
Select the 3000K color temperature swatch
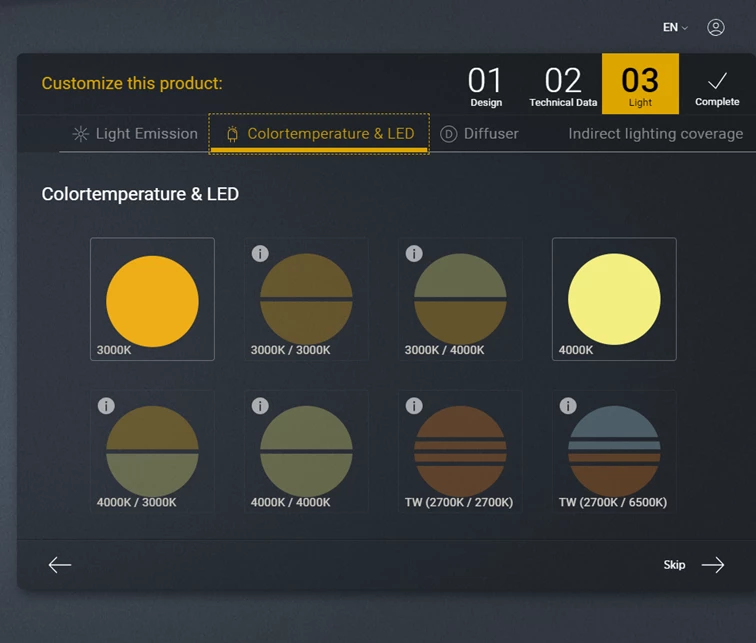[152, 300]
